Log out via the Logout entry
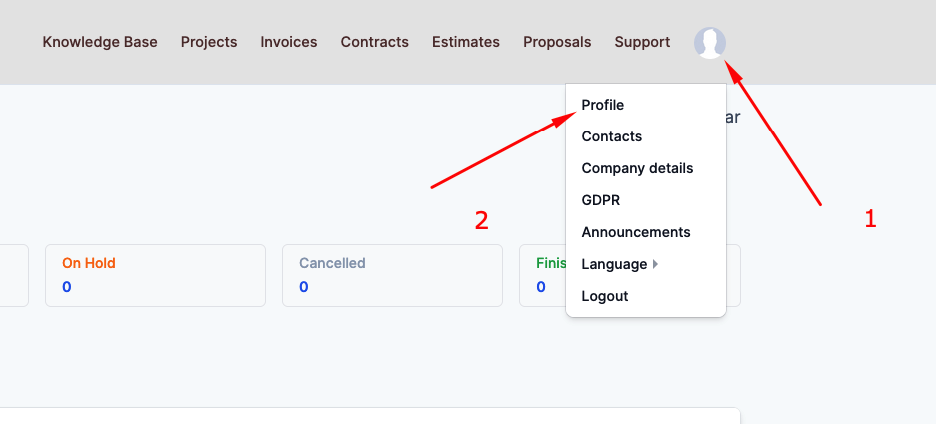Viewport: 936px width, 424px height. (x=605, y=296)
